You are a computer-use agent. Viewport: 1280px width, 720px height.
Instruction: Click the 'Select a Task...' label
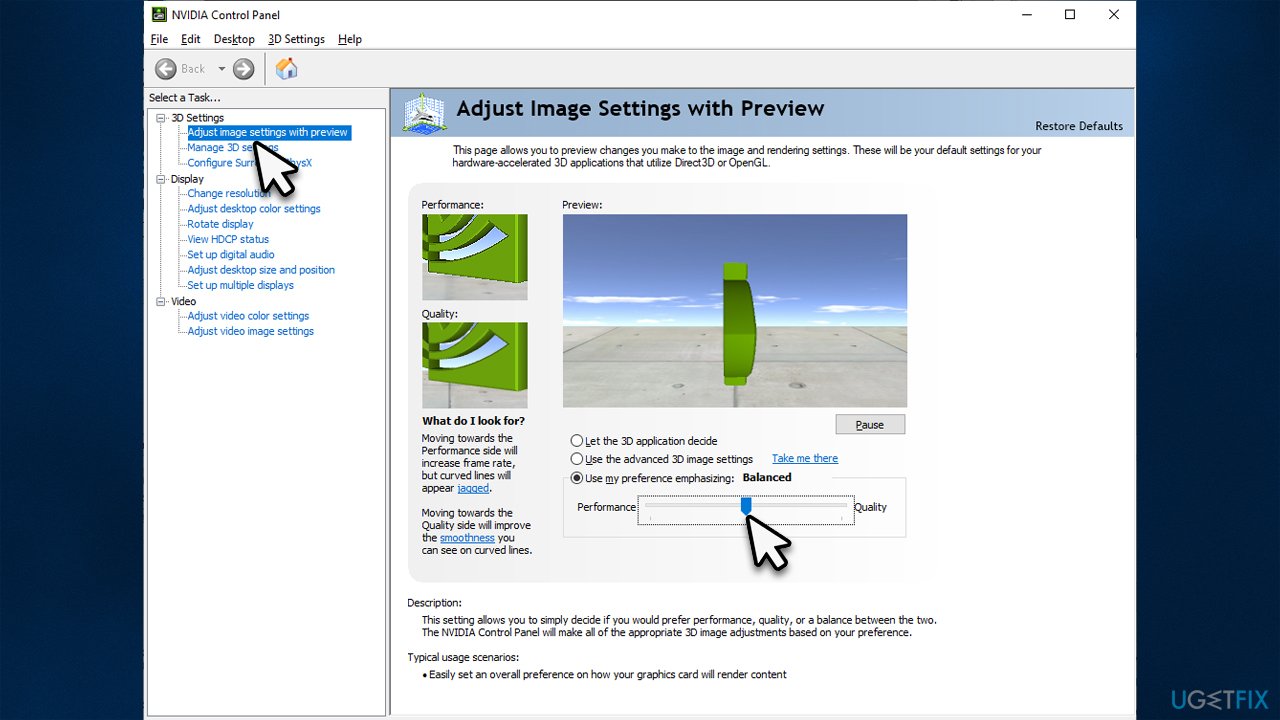185,98
